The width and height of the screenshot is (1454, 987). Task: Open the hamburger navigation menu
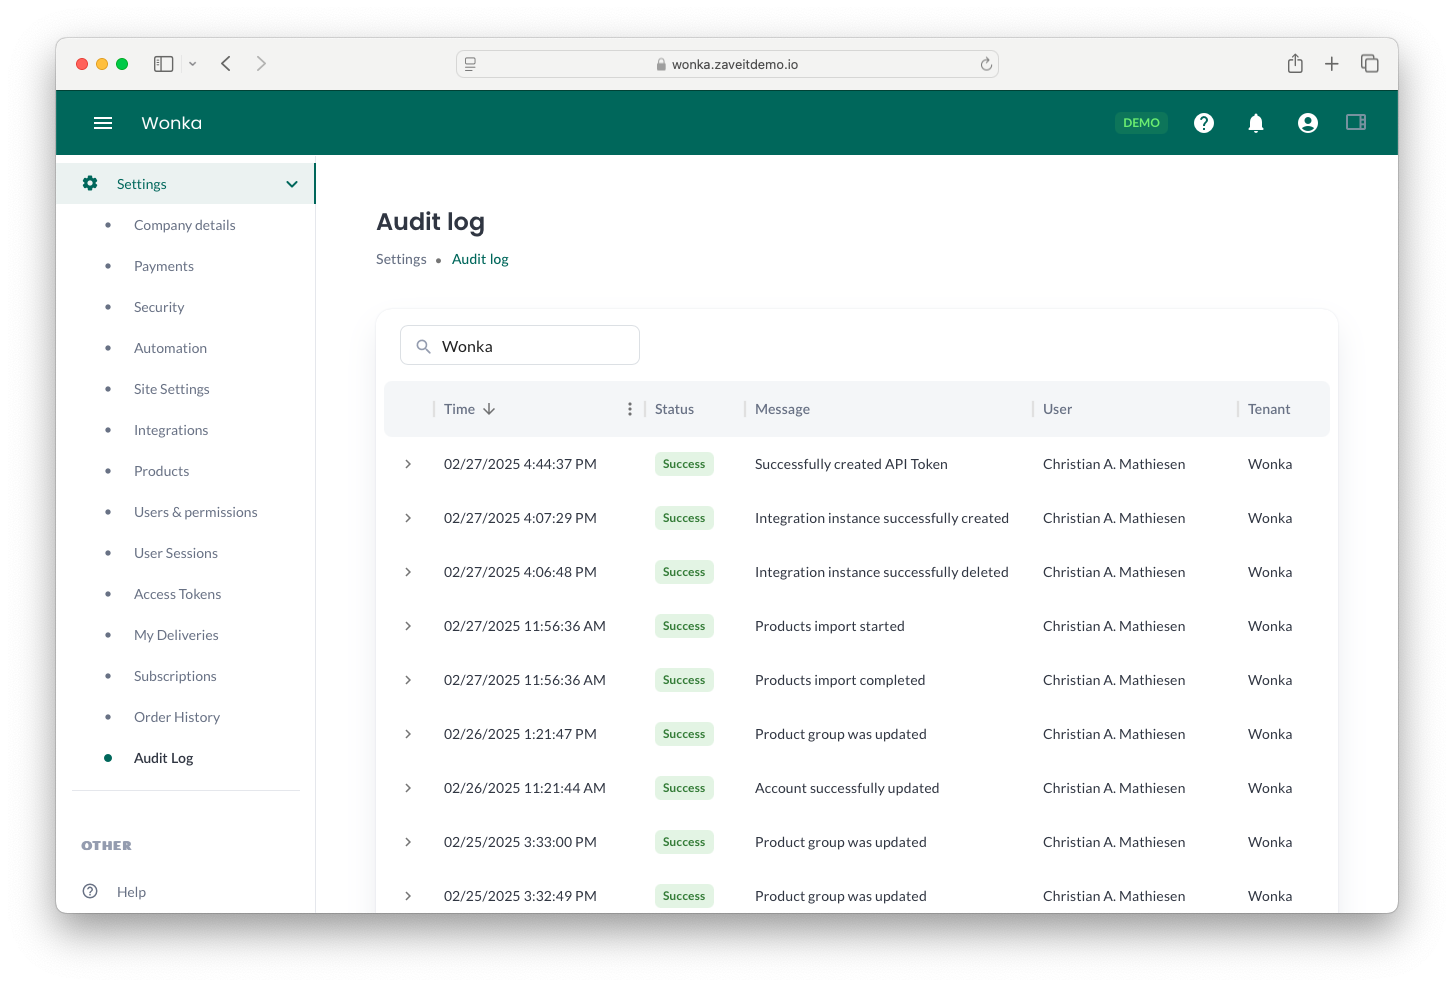pyautogui.click(x=103, y=123)
